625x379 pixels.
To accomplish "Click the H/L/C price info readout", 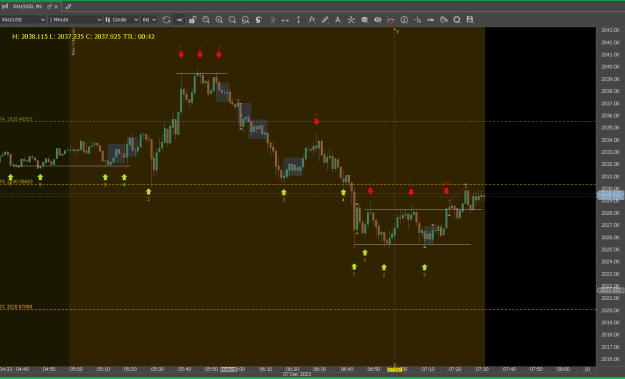I will click(83, 36).
